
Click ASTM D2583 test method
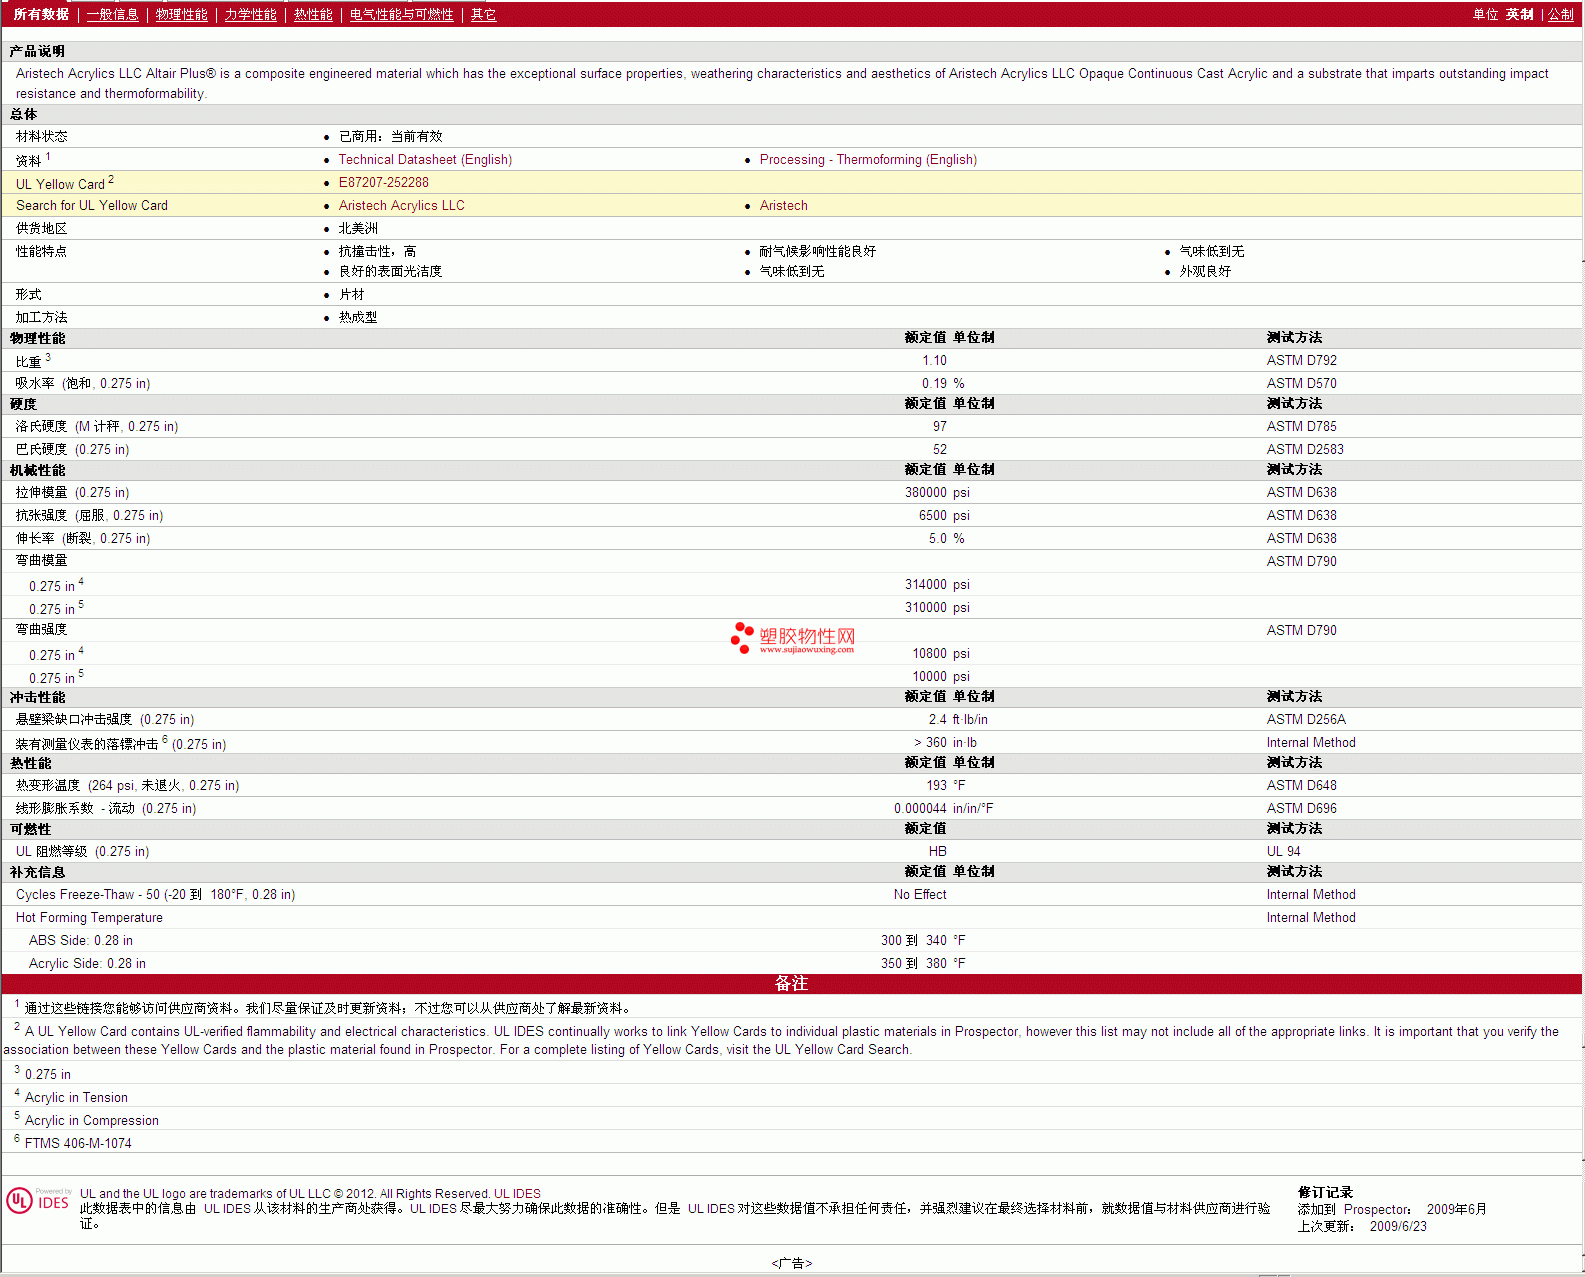(1305, 449)
